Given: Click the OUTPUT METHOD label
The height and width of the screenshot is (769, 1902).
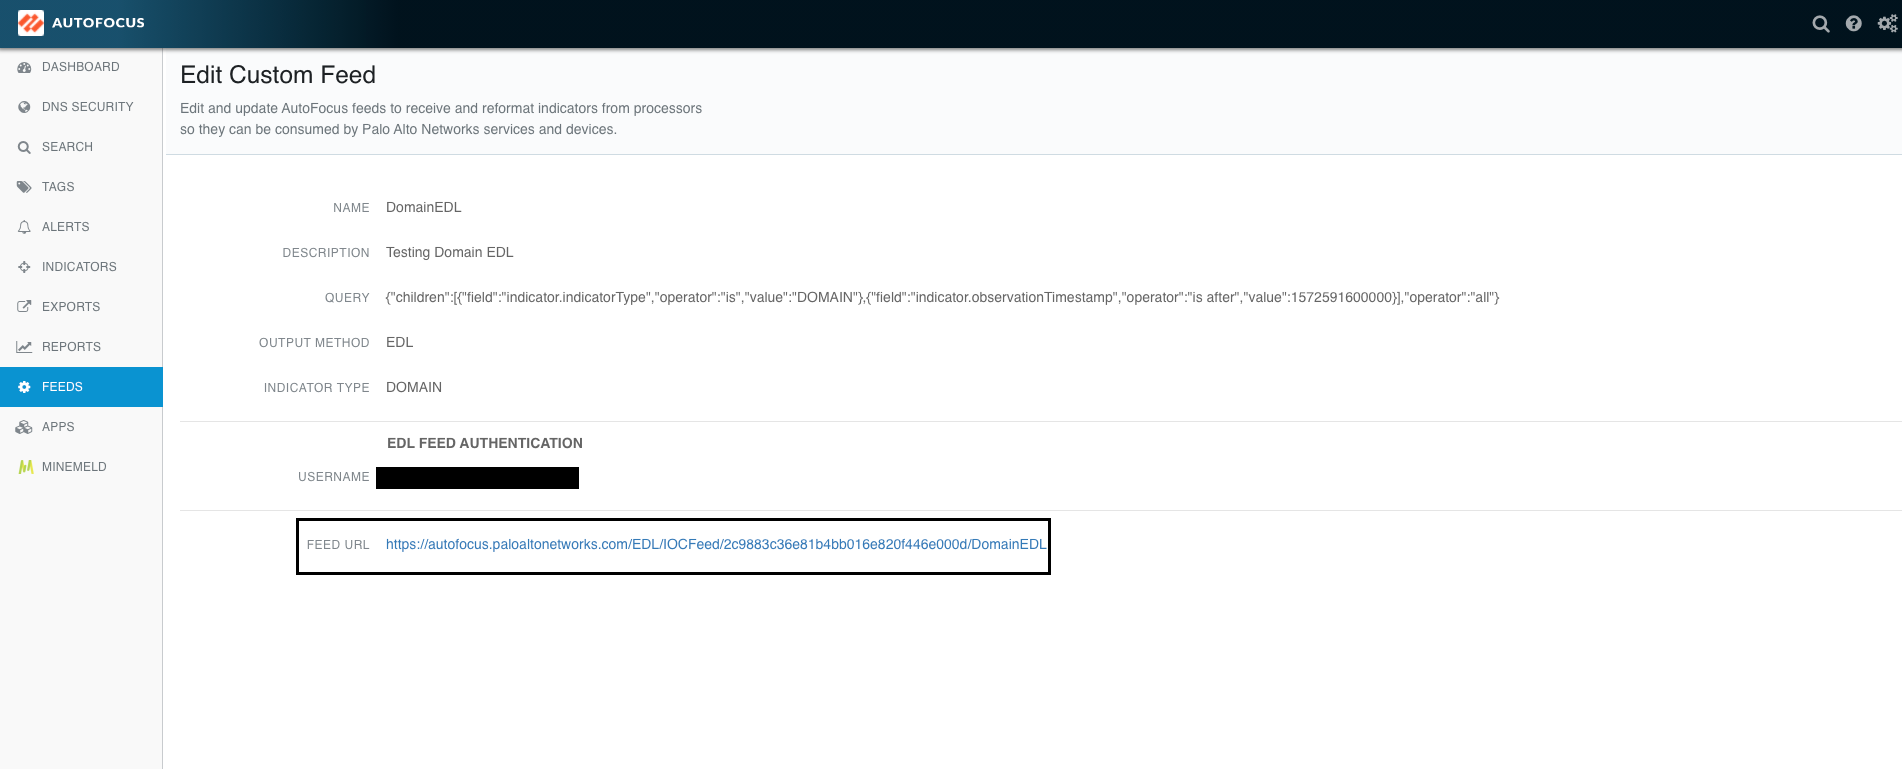Looking at the screenshot, I should pos(314,343).
